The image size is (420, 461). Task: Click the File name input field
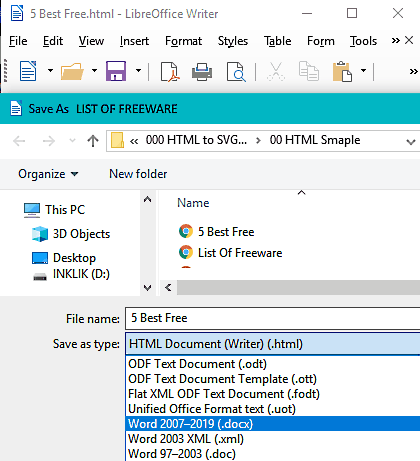pos(273,318)
